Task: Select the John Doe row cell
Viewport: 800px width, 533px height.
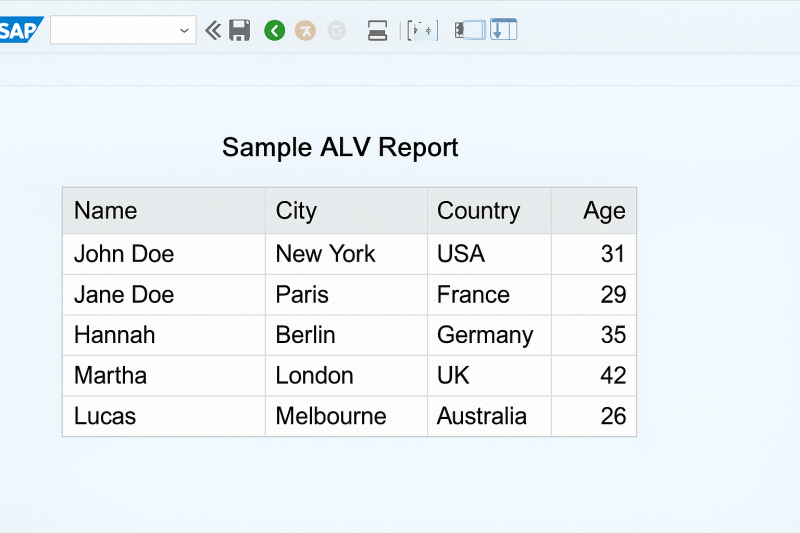Action: (x=164, y=254)
